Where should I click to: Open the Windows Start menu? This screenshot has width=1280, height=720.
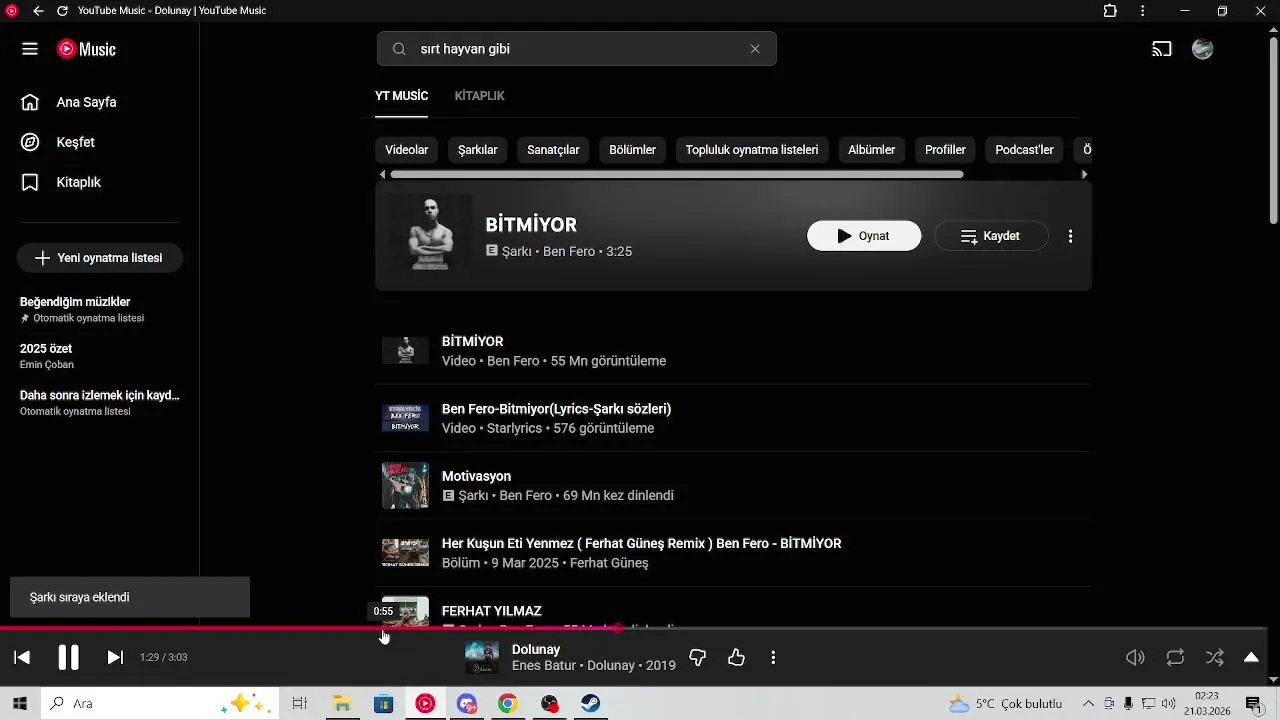point(19,704)
